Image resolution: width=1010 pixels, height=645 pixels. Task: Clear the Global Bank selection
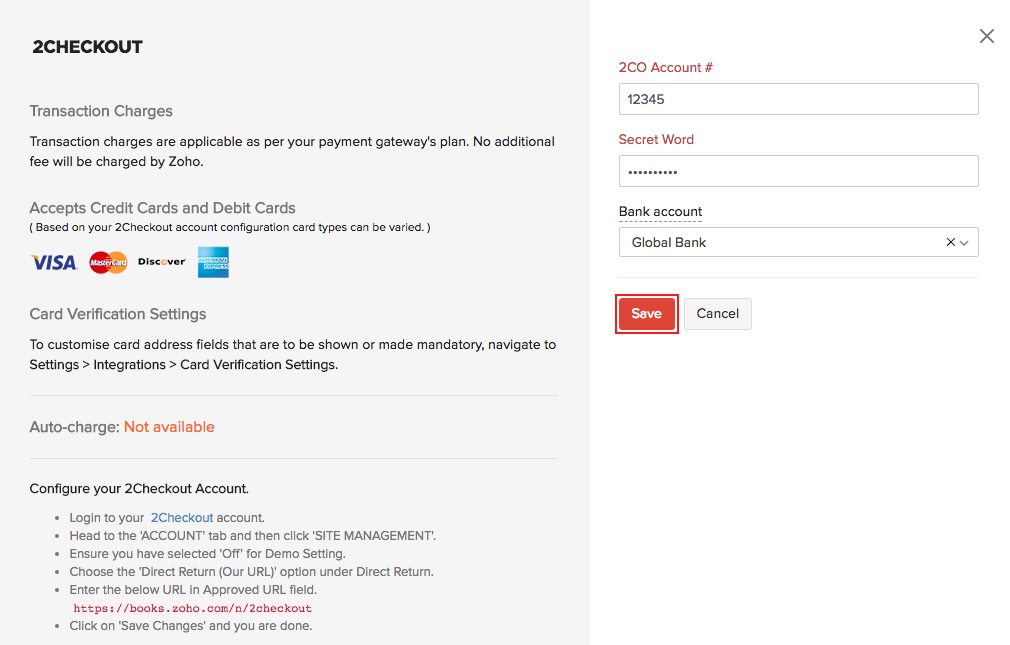(x=950, y=242)
